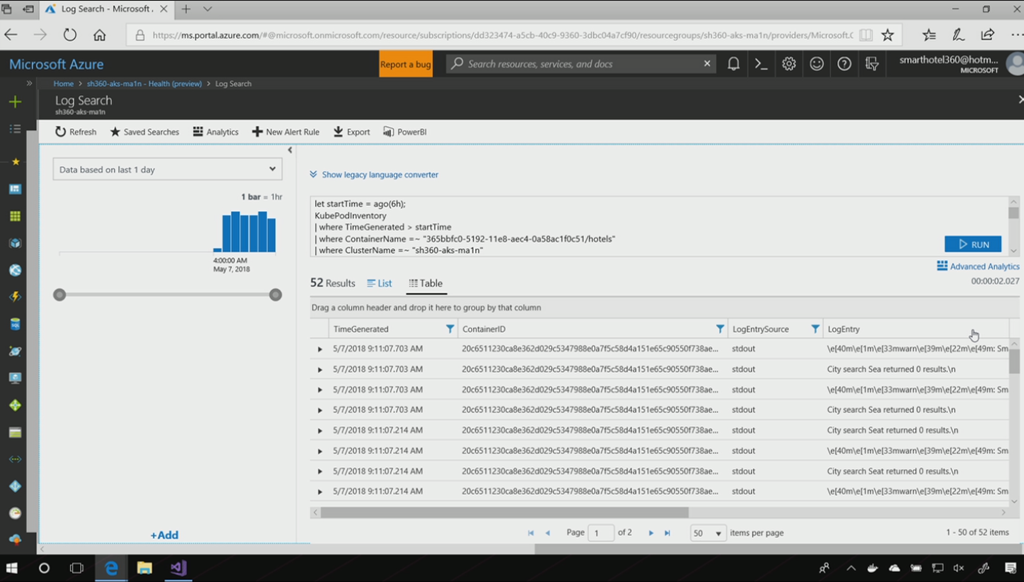This screenshot has width=1024, height=582.
Task: Launch Cloud Shell from top bar
Action: [761, 64]
